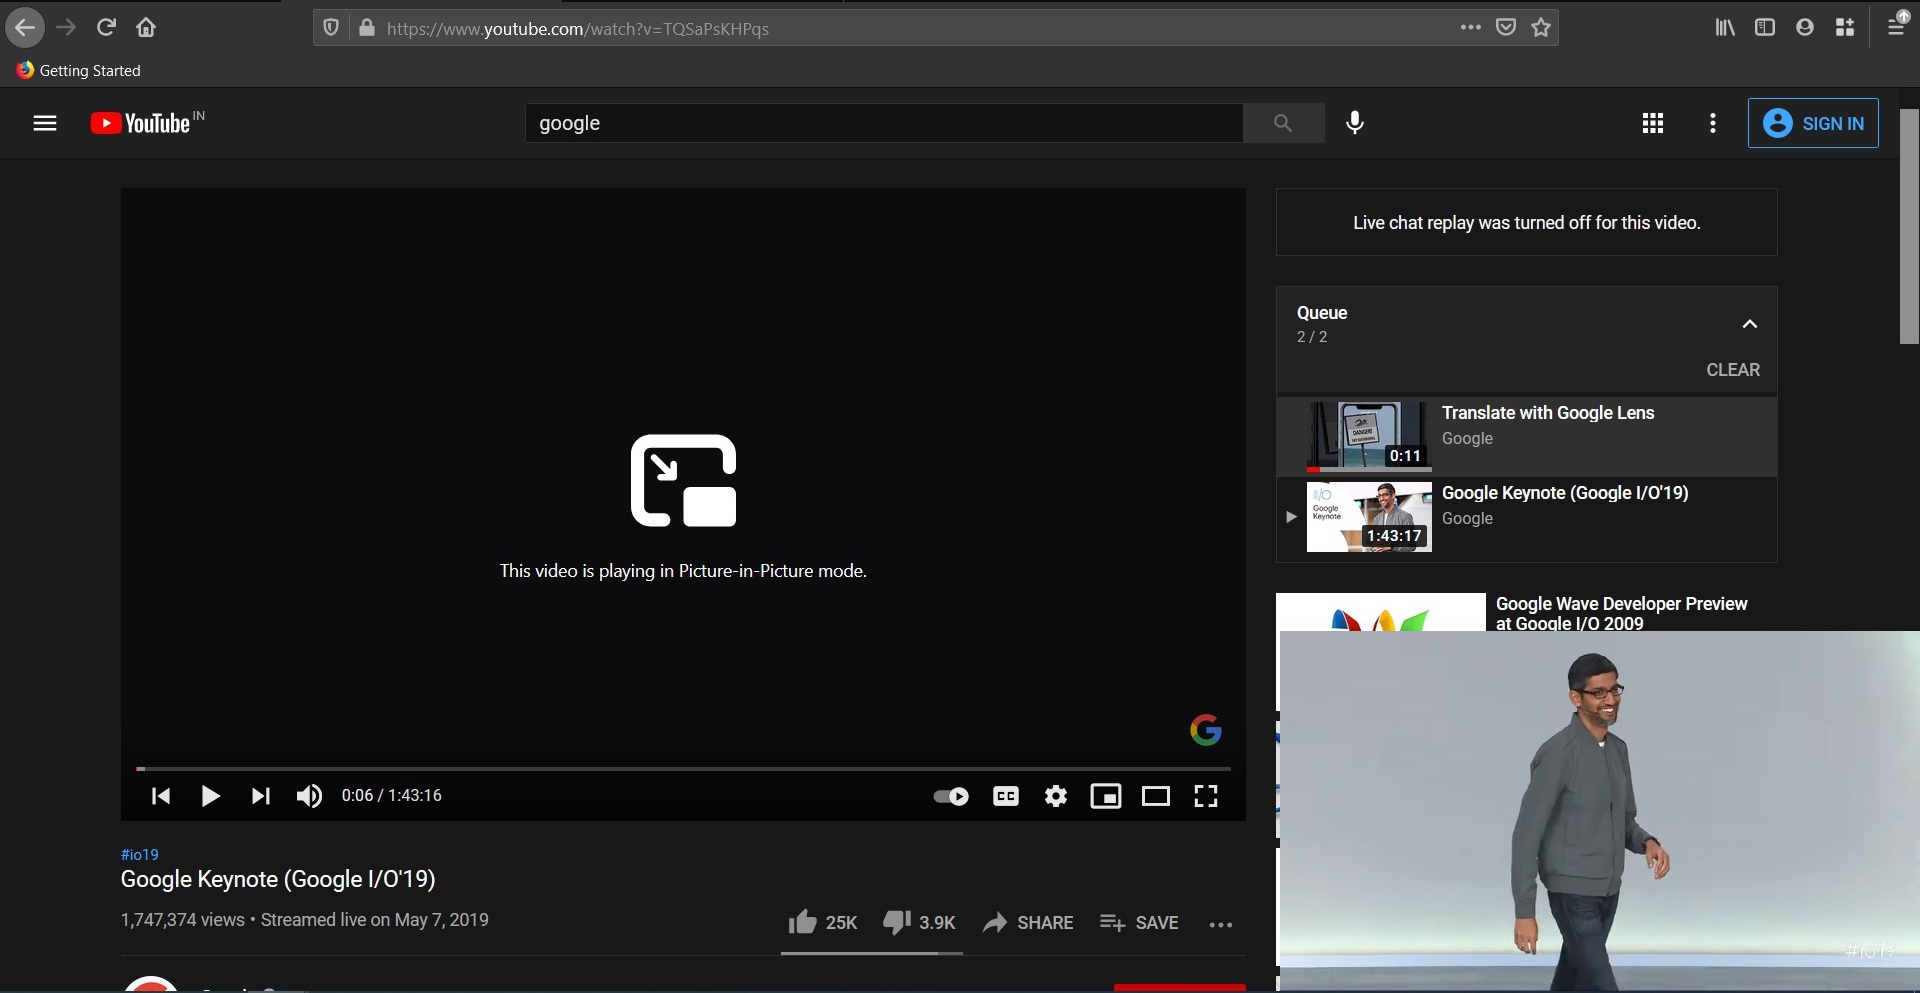This screenshot has width=1920, height=993.
Task: Enter full screen mode
Action: [1206, 796]
